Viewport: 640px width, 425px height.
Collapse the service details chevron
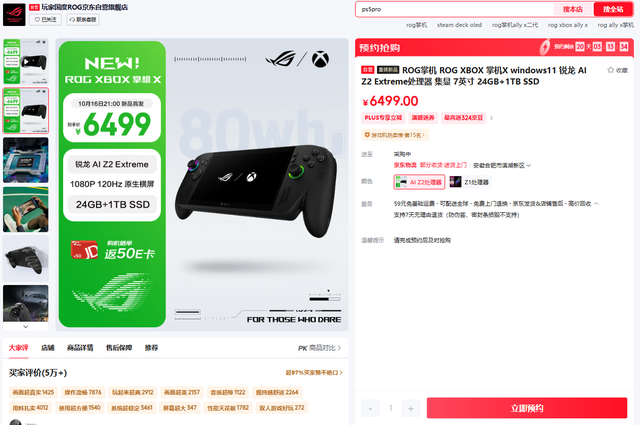tap(596, 203)
